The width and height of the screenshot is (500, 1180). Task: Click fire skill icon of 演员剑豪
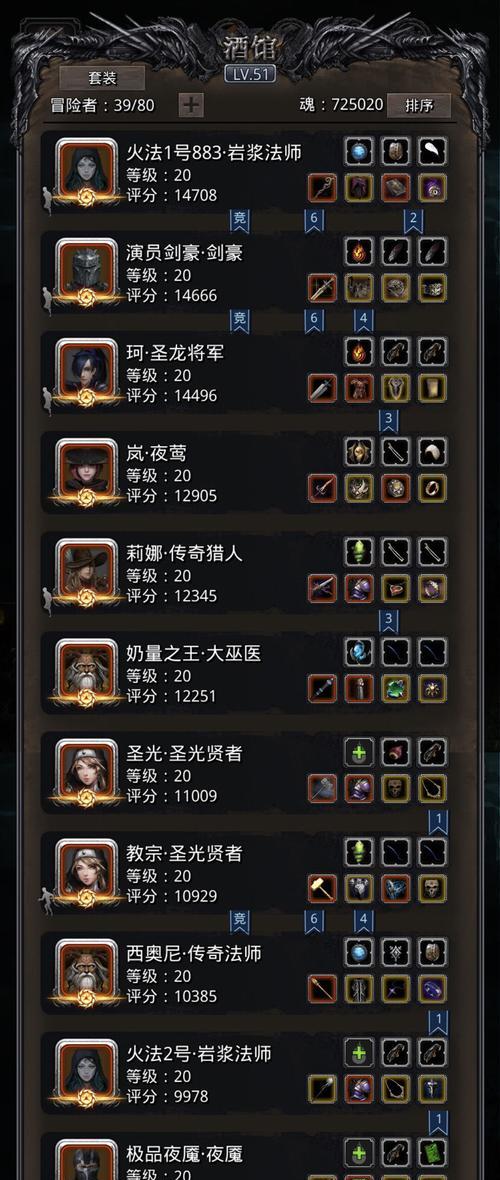tap(359, 251)
